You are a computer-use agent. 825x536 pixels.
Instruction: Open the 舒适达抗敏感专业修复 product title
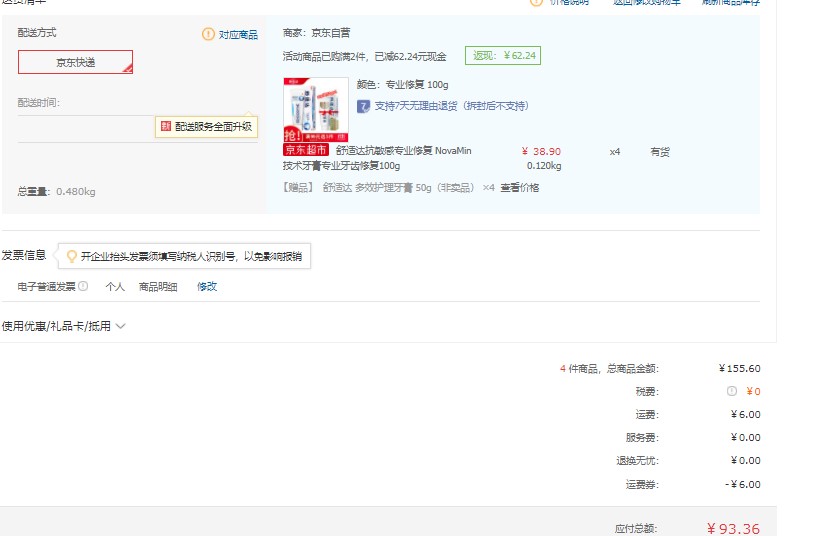377,158
